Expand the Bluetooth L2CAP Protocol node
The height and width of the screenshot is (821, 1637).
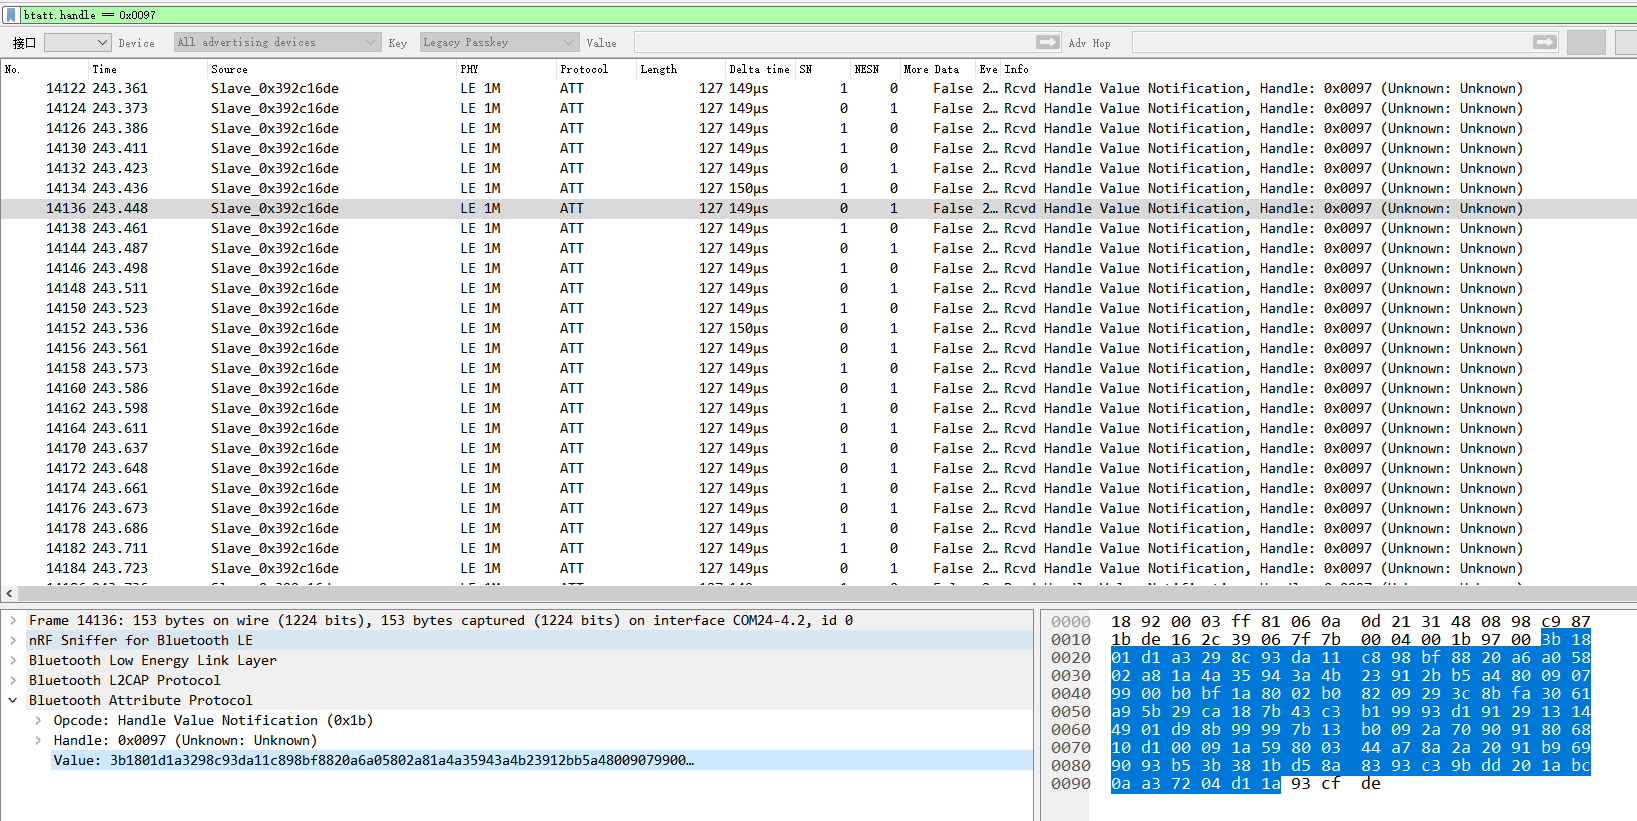(13, 680)
